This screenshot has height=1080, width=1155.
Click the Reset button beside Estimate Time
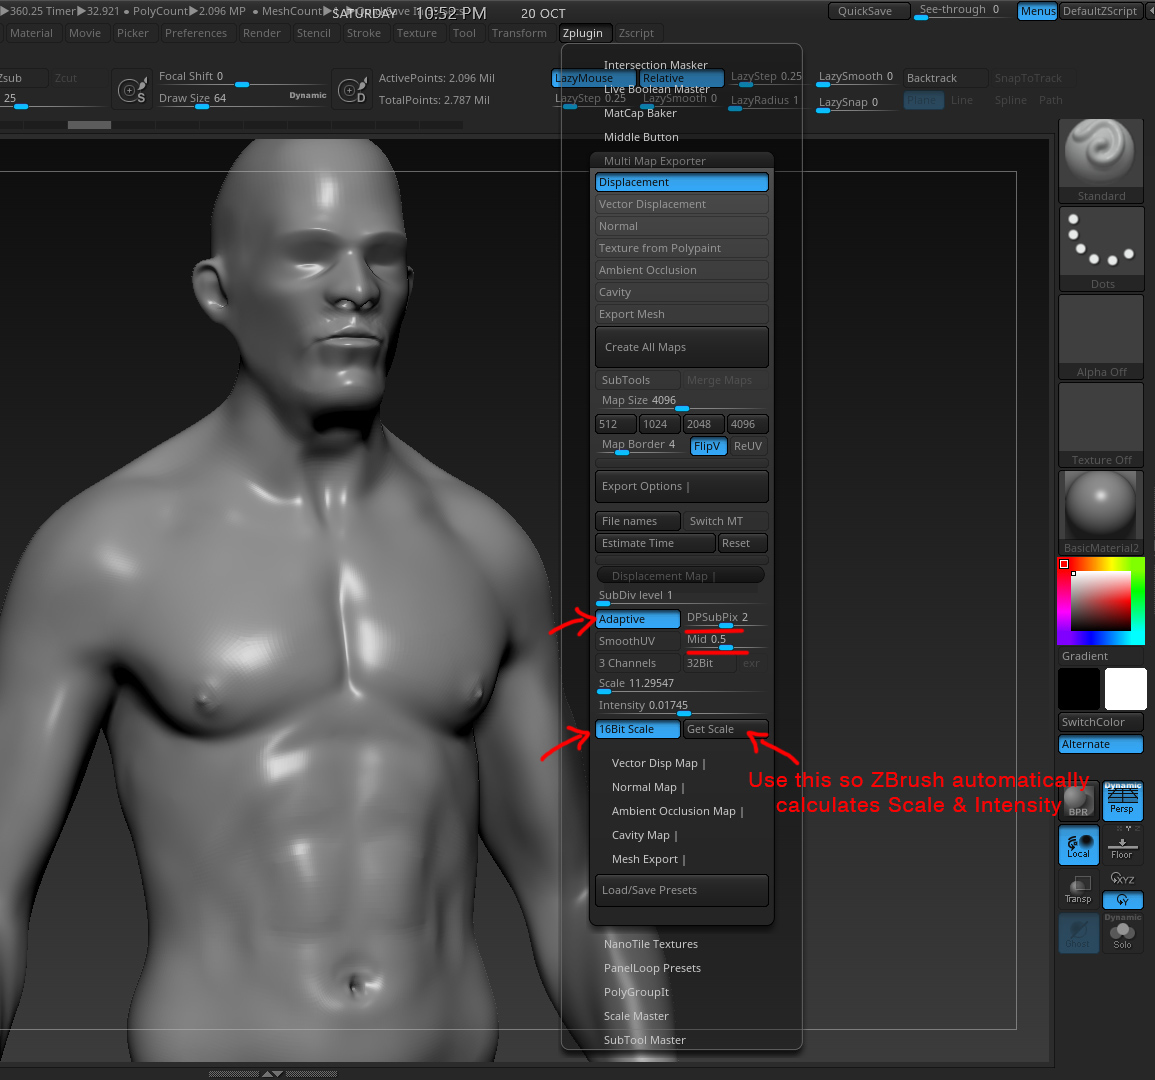[x=742, y=543]
